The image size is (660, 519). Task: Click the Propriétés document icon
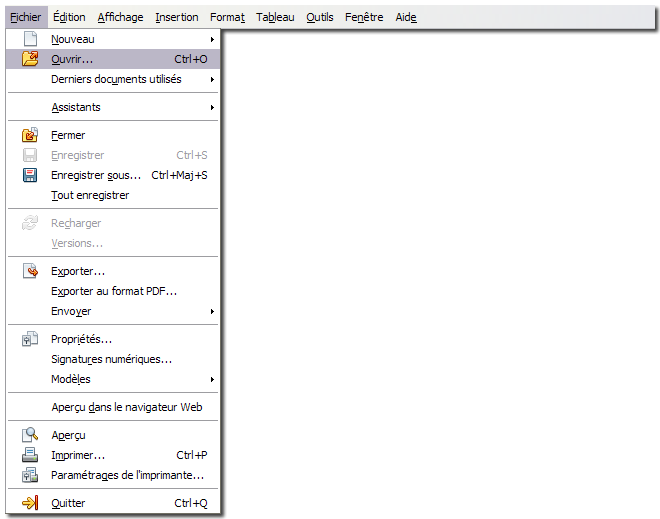[30, 339]
